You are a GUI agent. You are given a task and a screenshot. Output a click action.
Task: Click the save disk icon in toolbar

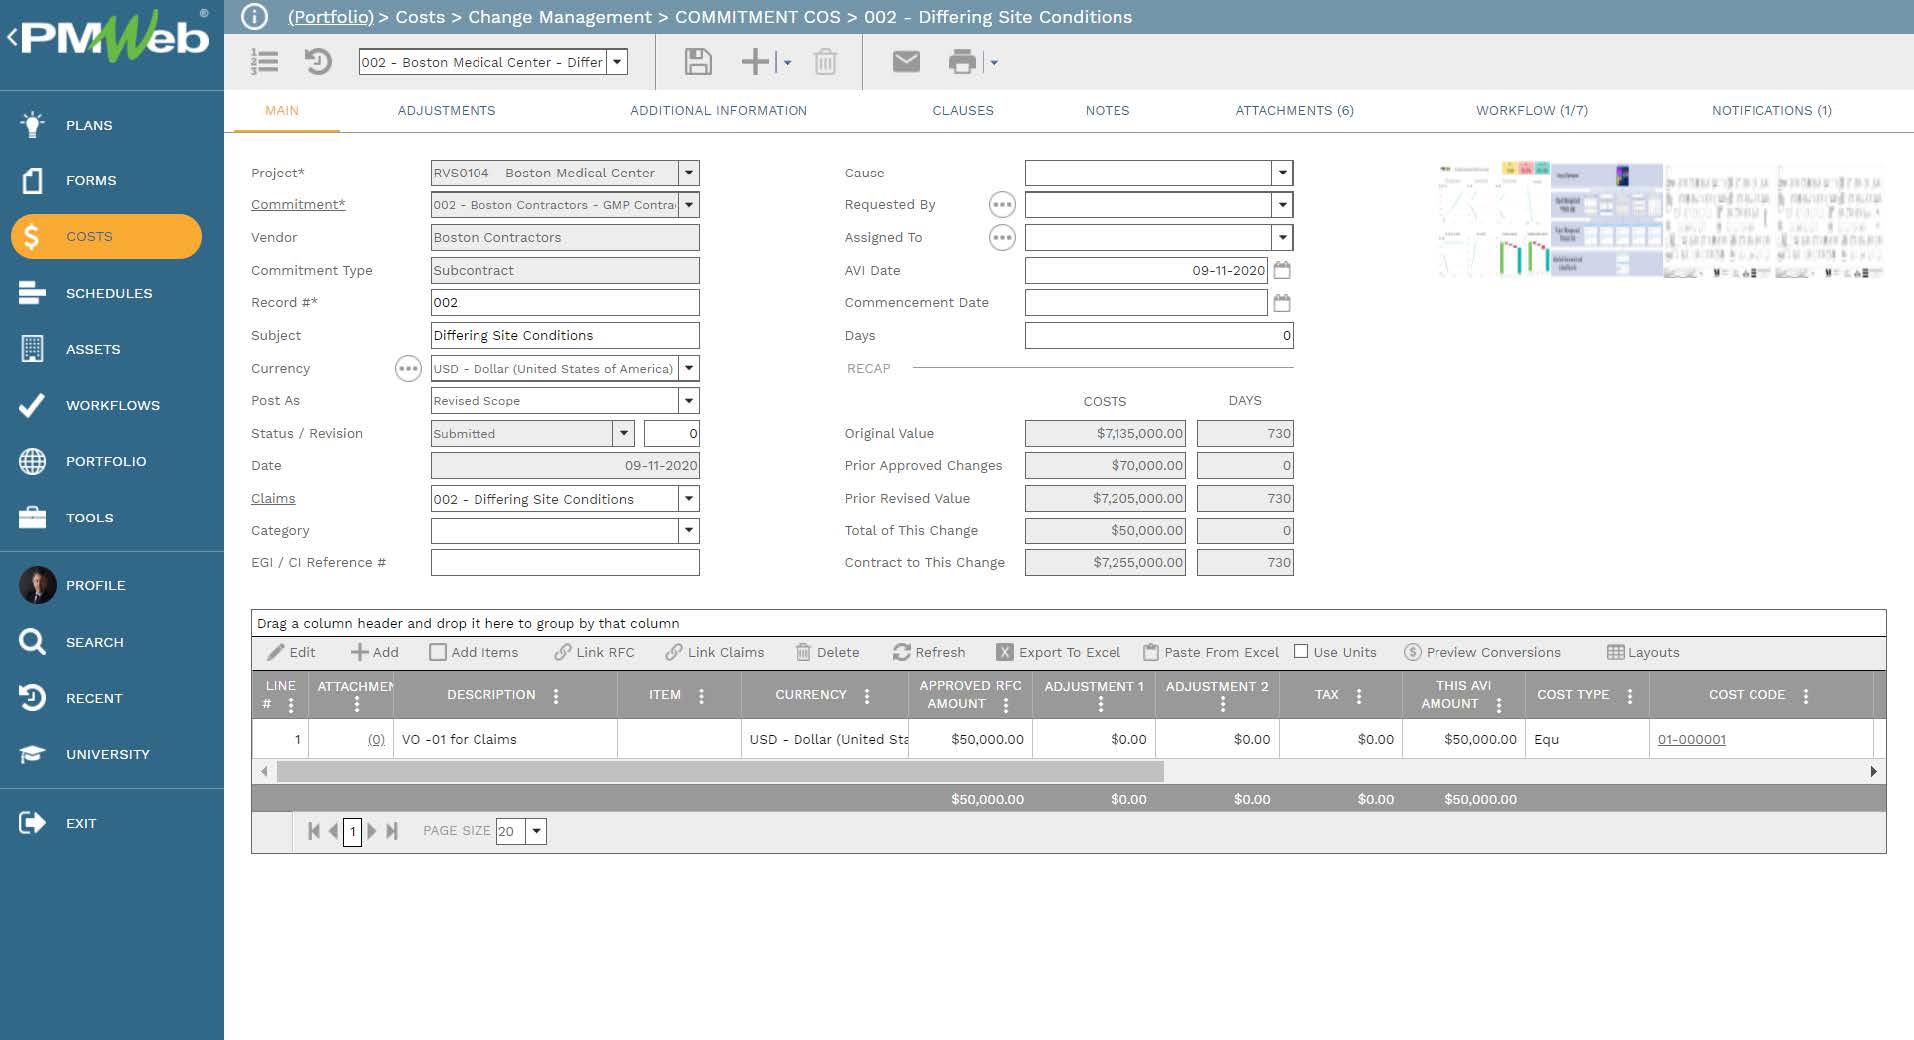click(x=697, y=62)
